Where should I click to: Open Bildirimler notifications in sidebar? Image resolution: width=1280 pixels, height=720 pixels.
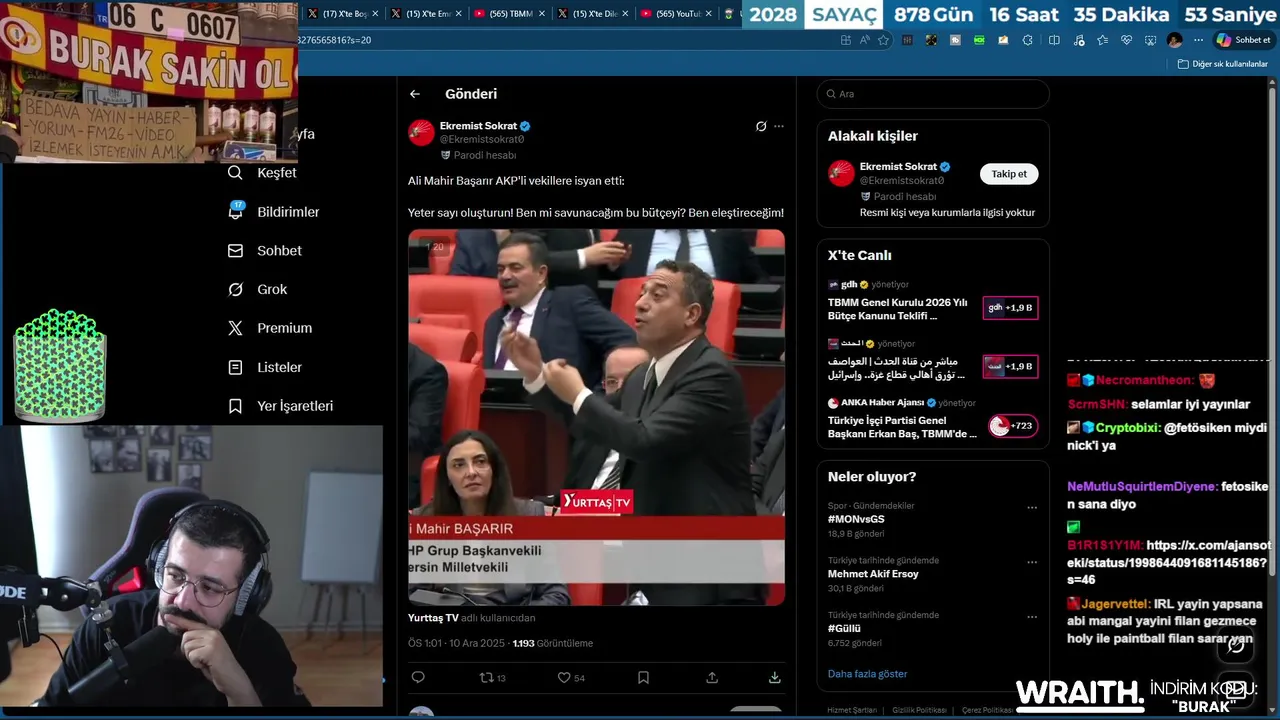coord(274,212)
